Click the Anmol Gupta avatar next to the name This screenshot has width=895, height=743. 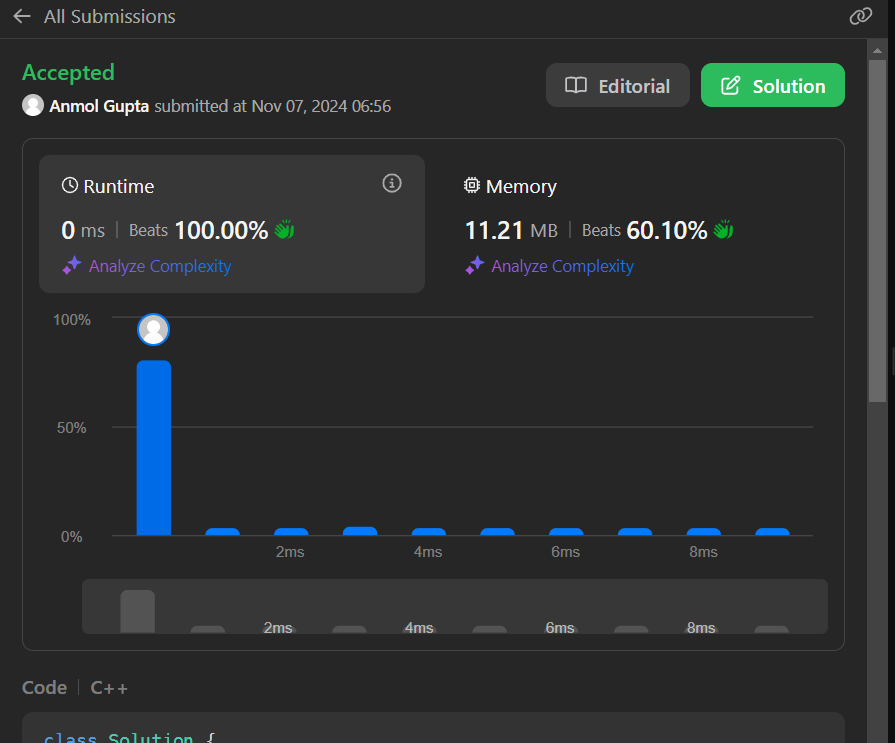pos(33,106)
